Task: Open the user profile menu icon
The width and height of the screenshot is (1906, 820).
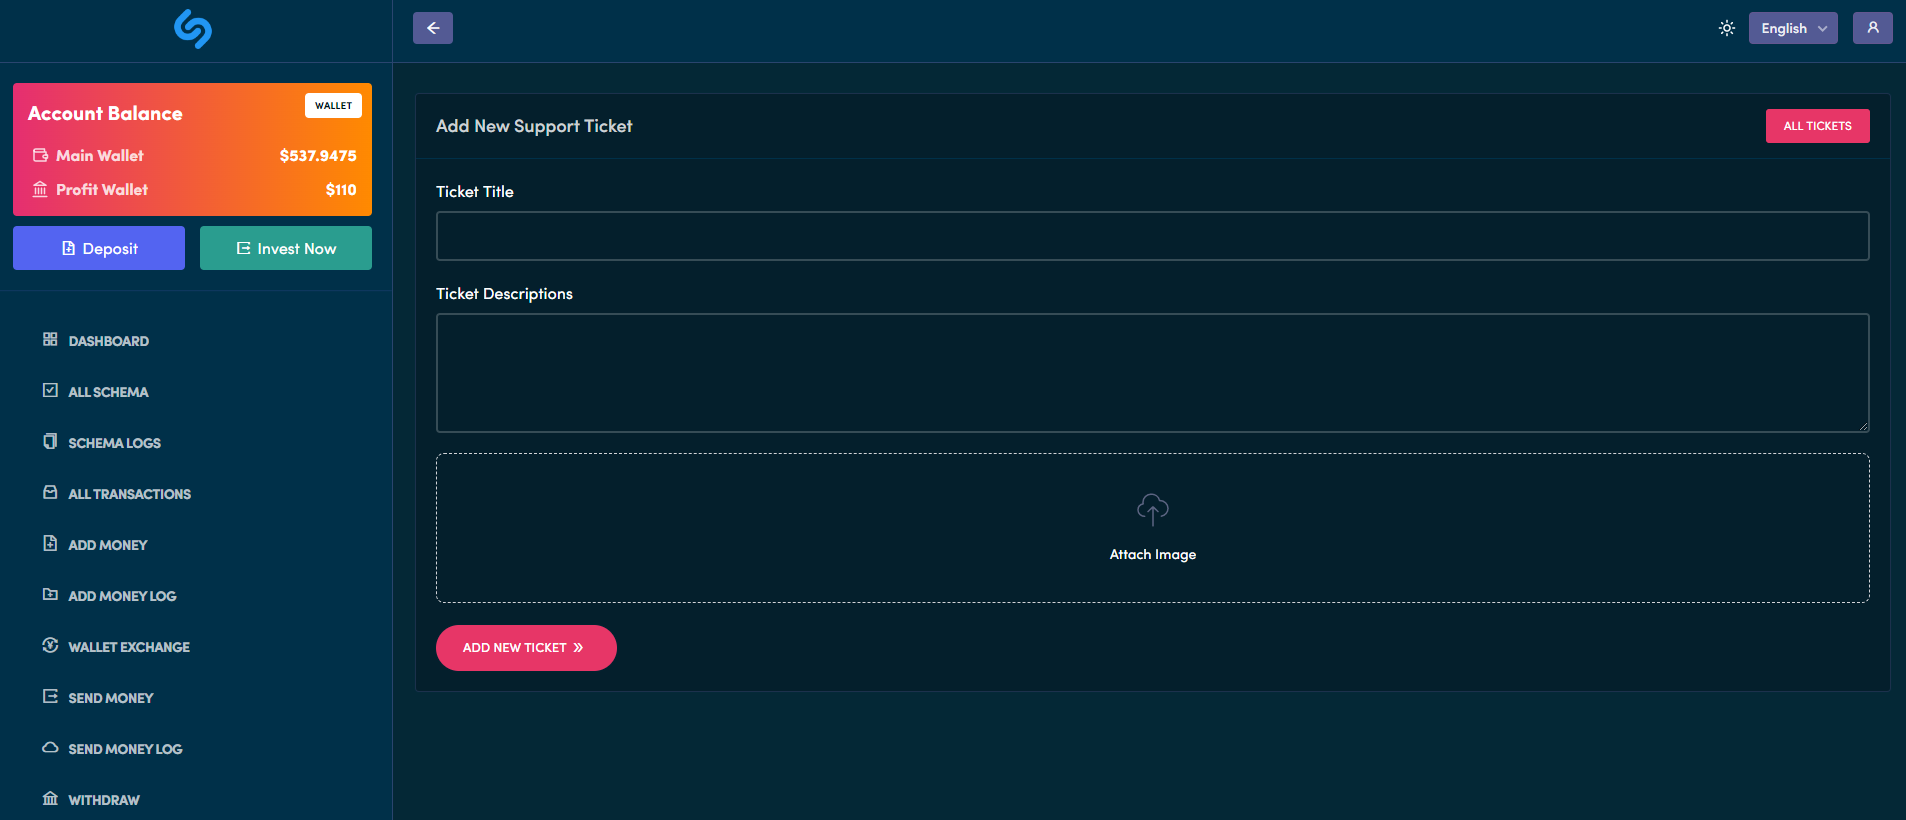Action: tap(1872, 28)
